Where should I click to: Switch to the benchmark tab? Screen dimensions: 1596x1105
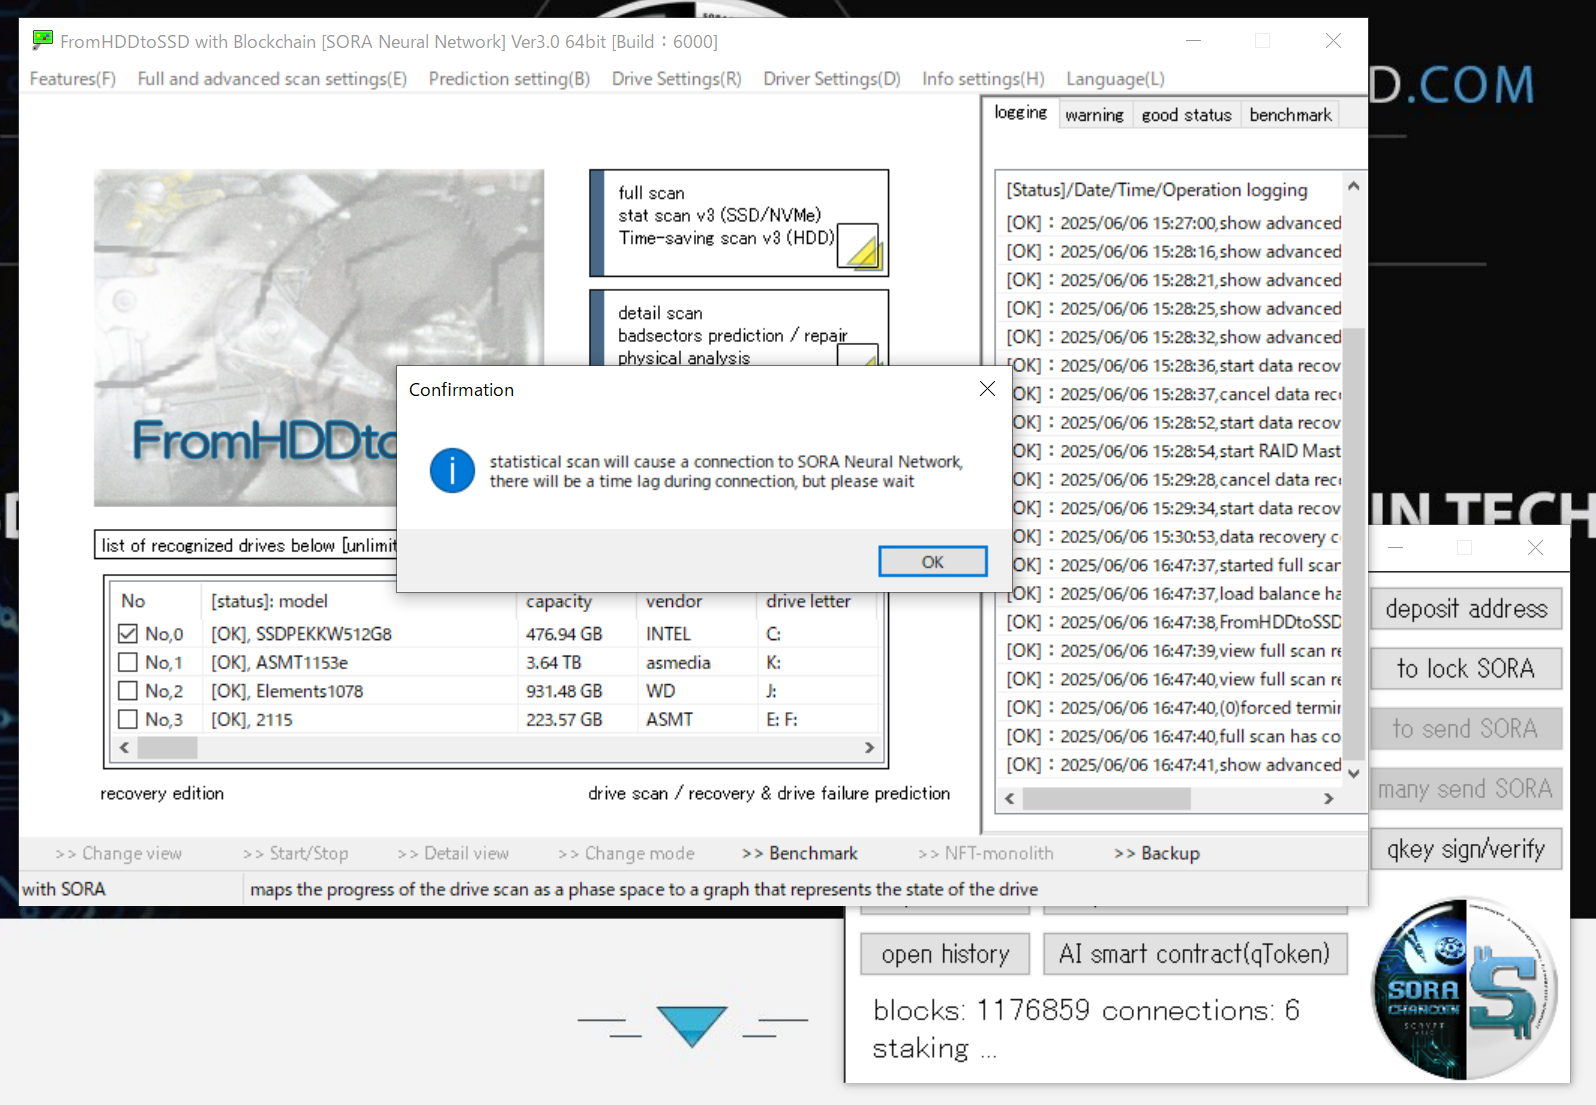pyautogui.click(x=1290, y=115)
